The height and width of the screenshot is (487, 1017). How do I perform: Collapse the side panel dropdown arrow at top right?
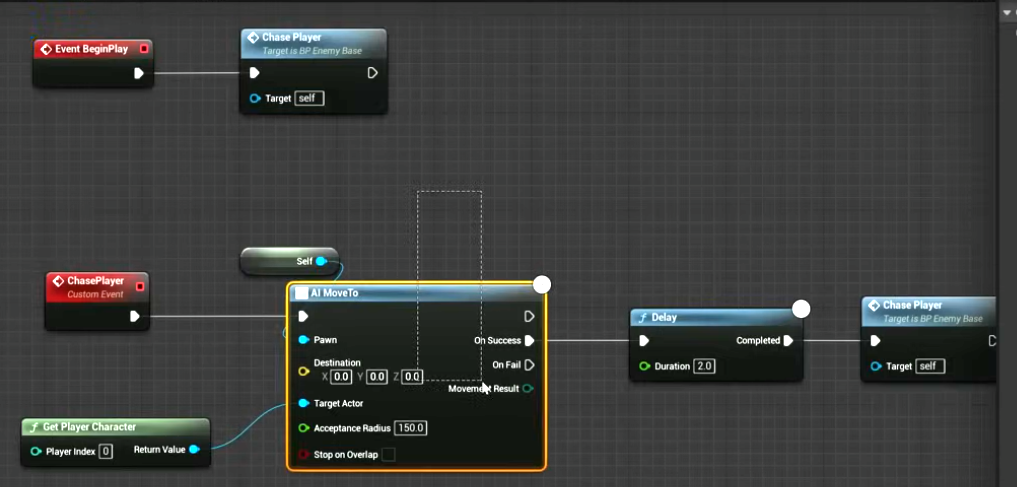(1006, 12)
